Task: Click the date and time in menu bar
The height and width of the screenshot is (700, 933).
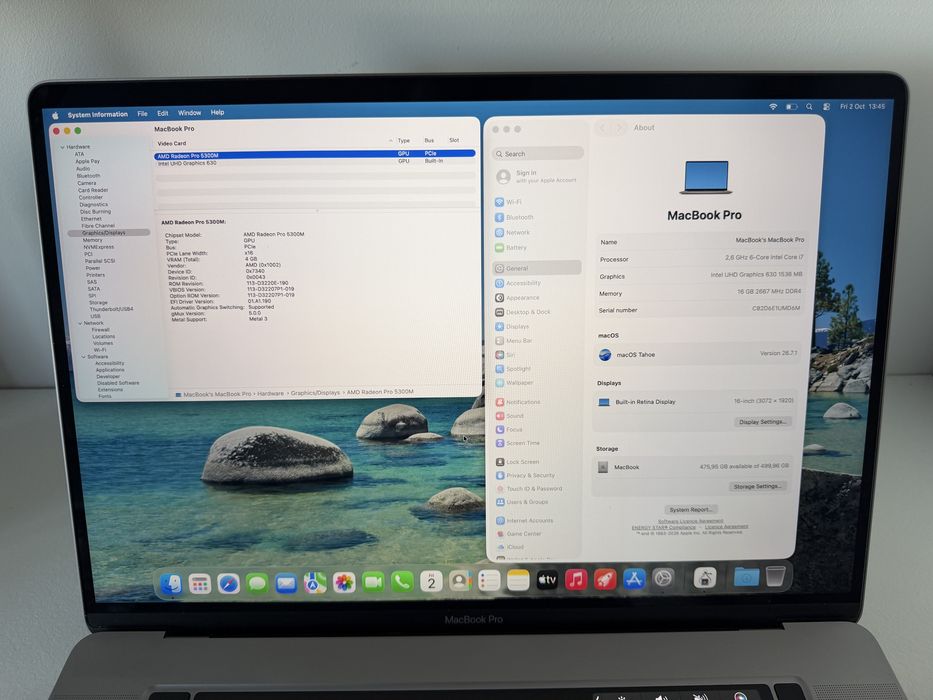Action: click(x=862, y=107)
